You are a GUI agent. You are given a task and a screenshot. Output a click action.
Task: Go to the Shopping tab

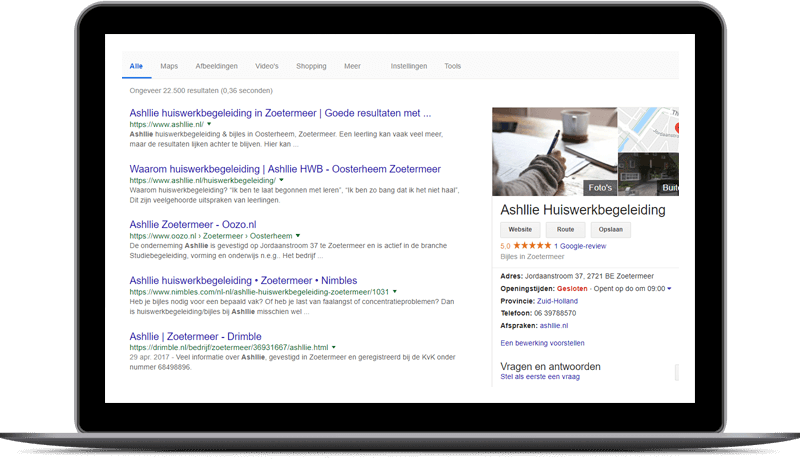311,66
